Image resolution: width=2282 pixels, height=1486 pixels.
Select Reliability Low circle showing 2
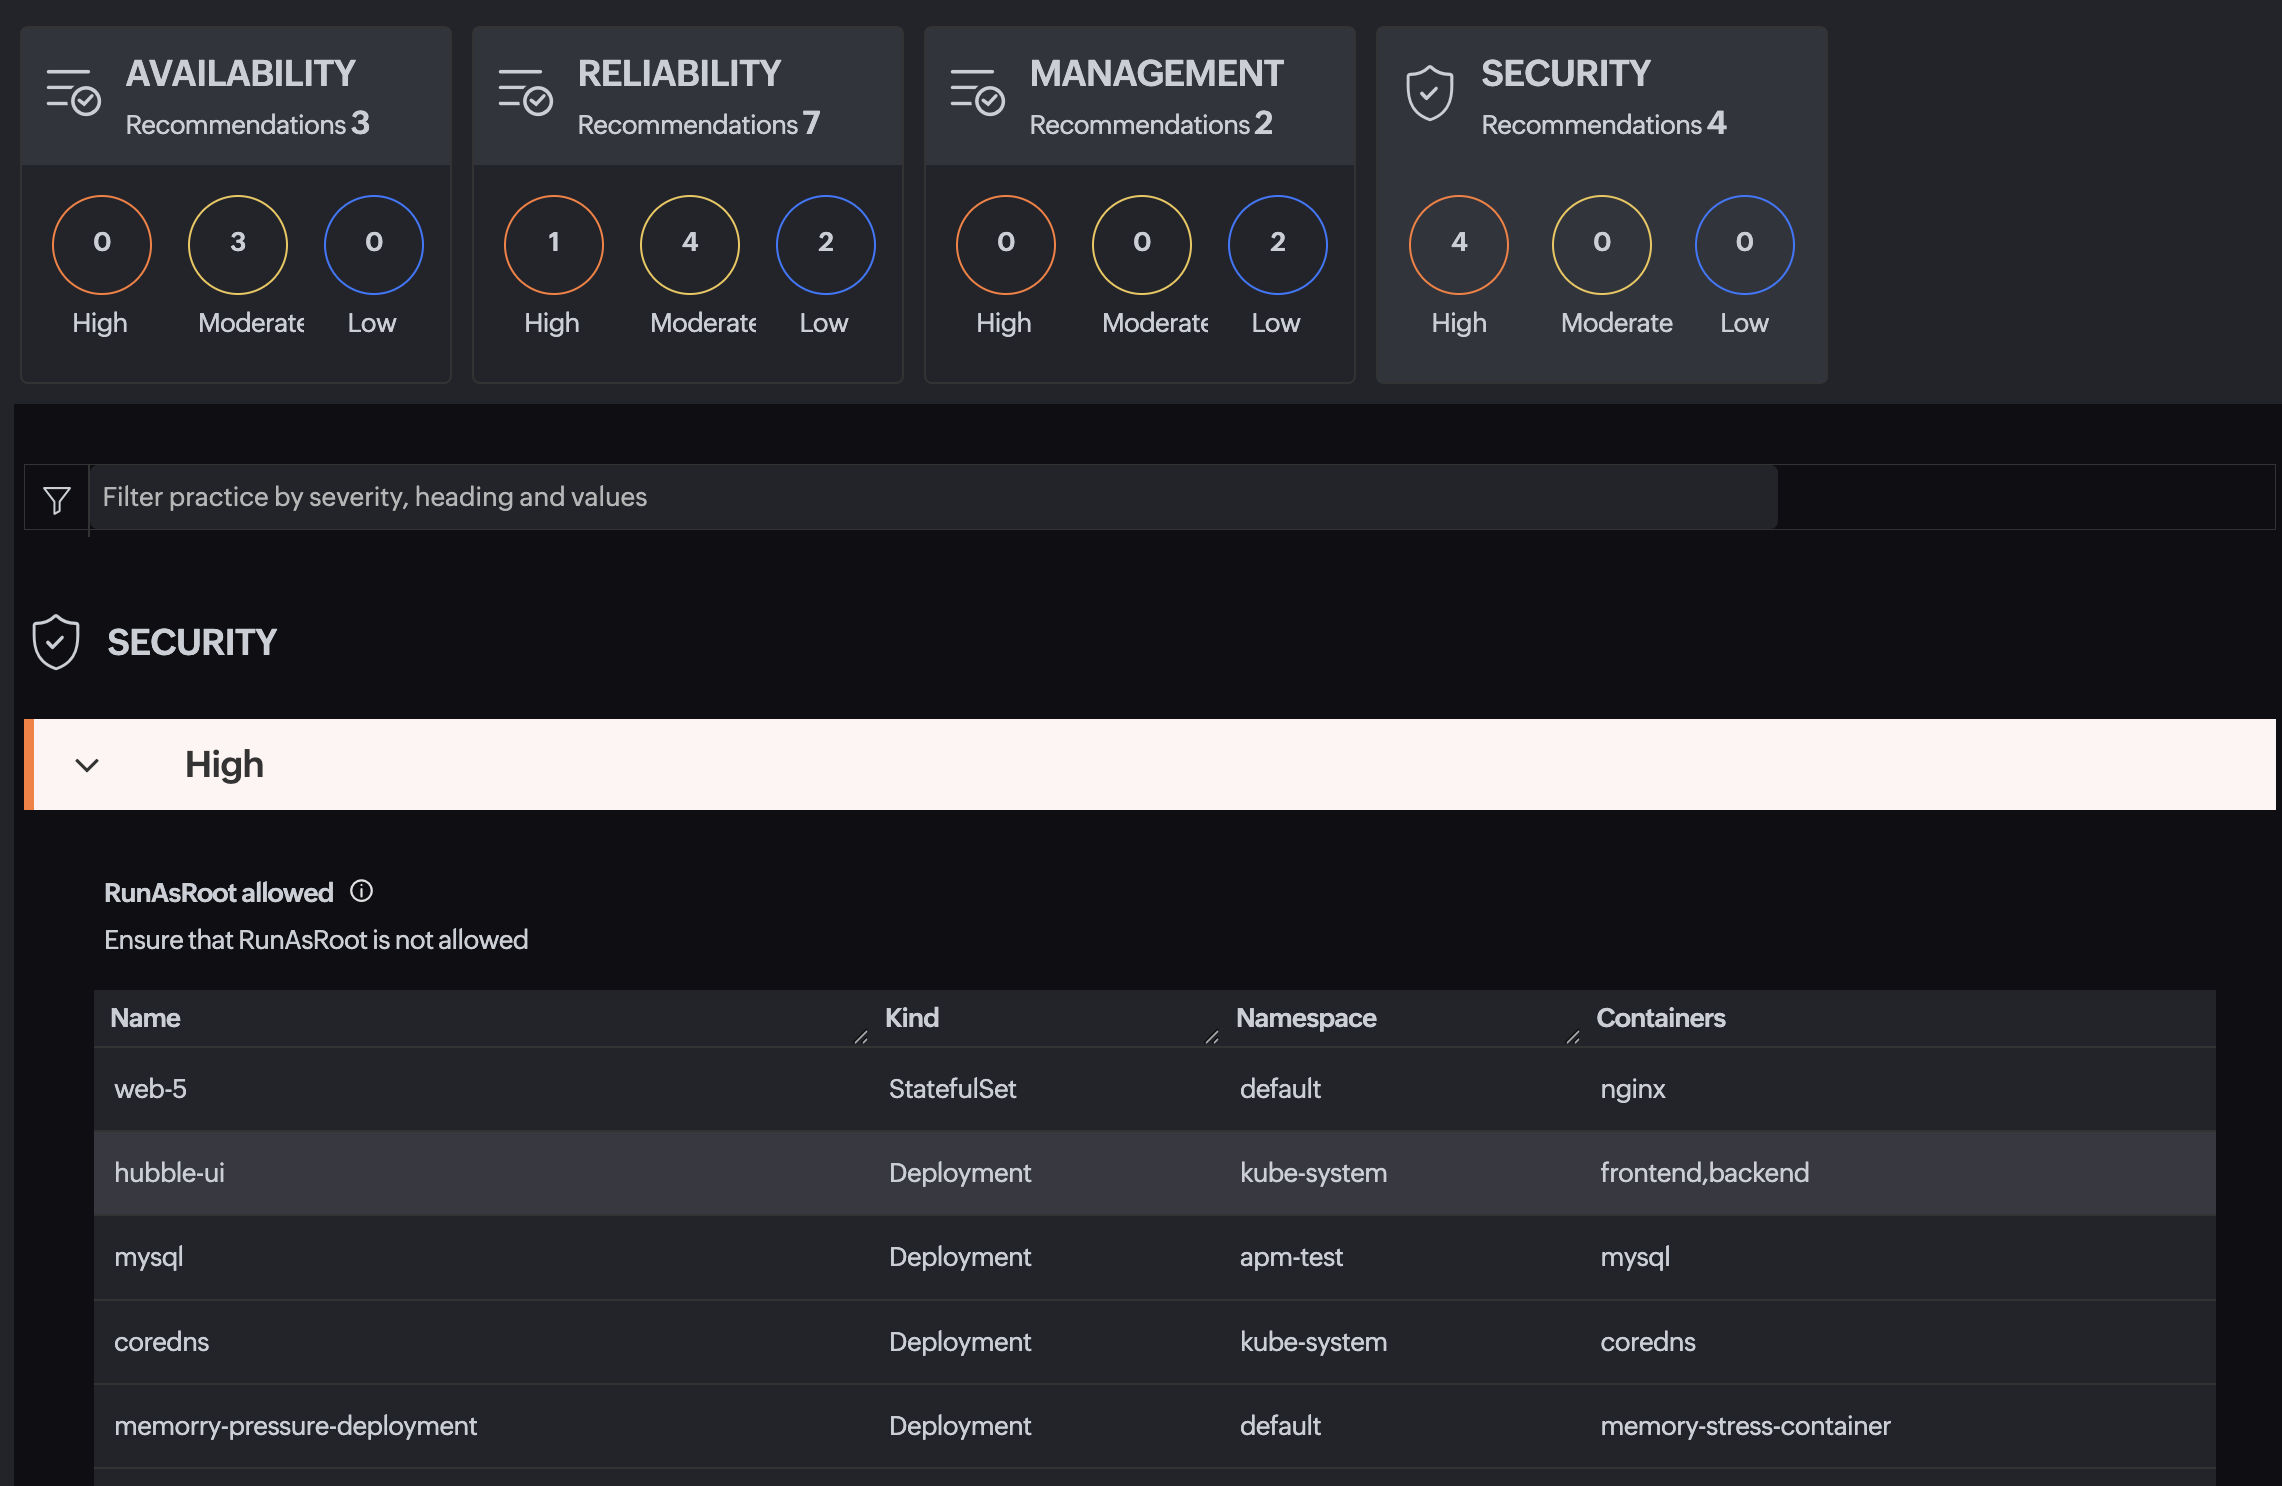click(x=826, y=244)
